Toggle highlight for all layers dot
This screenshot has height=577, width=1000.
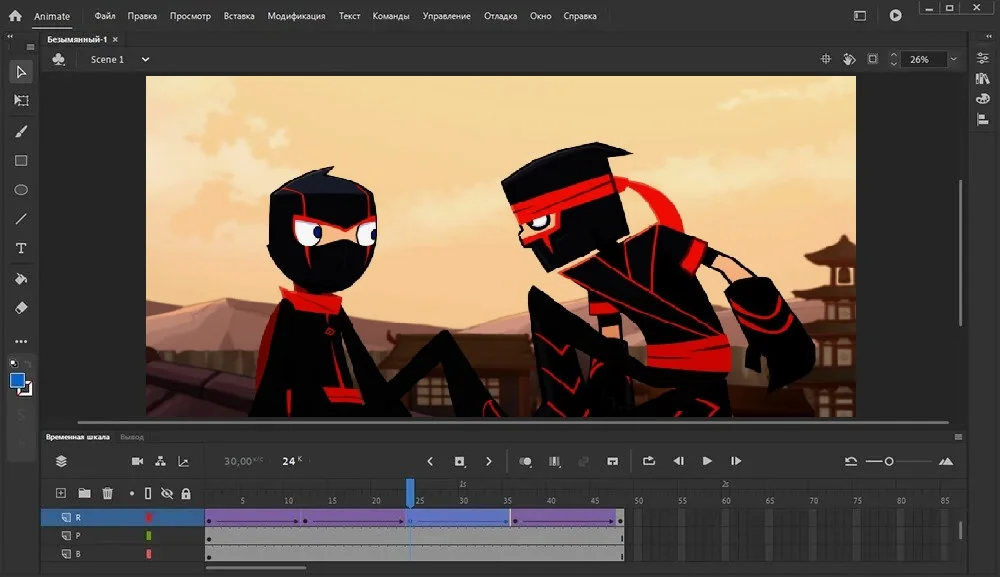[x=131, y=493]
